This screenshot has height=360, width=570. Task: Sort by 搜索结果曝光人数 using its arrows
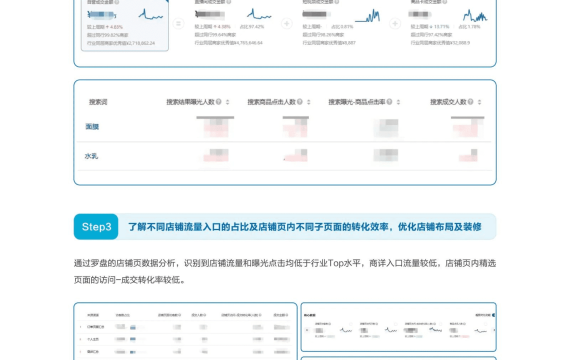coord(228,102)
